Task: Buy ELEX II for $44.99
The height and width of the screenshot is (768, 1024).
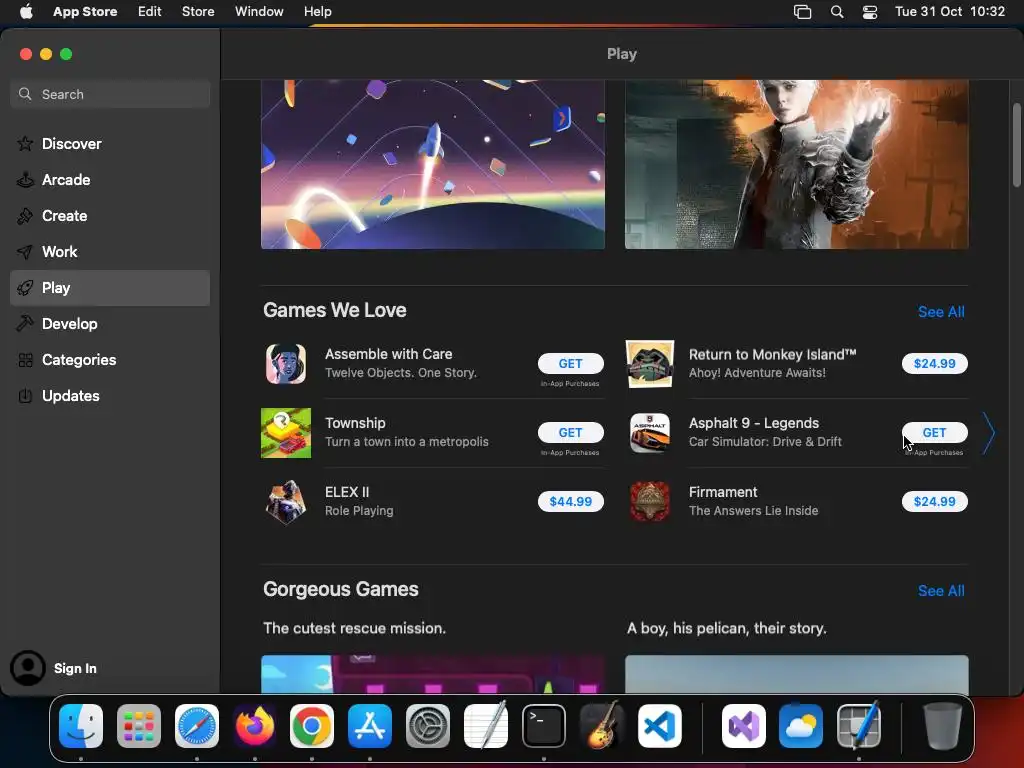Action: [570, 502]
